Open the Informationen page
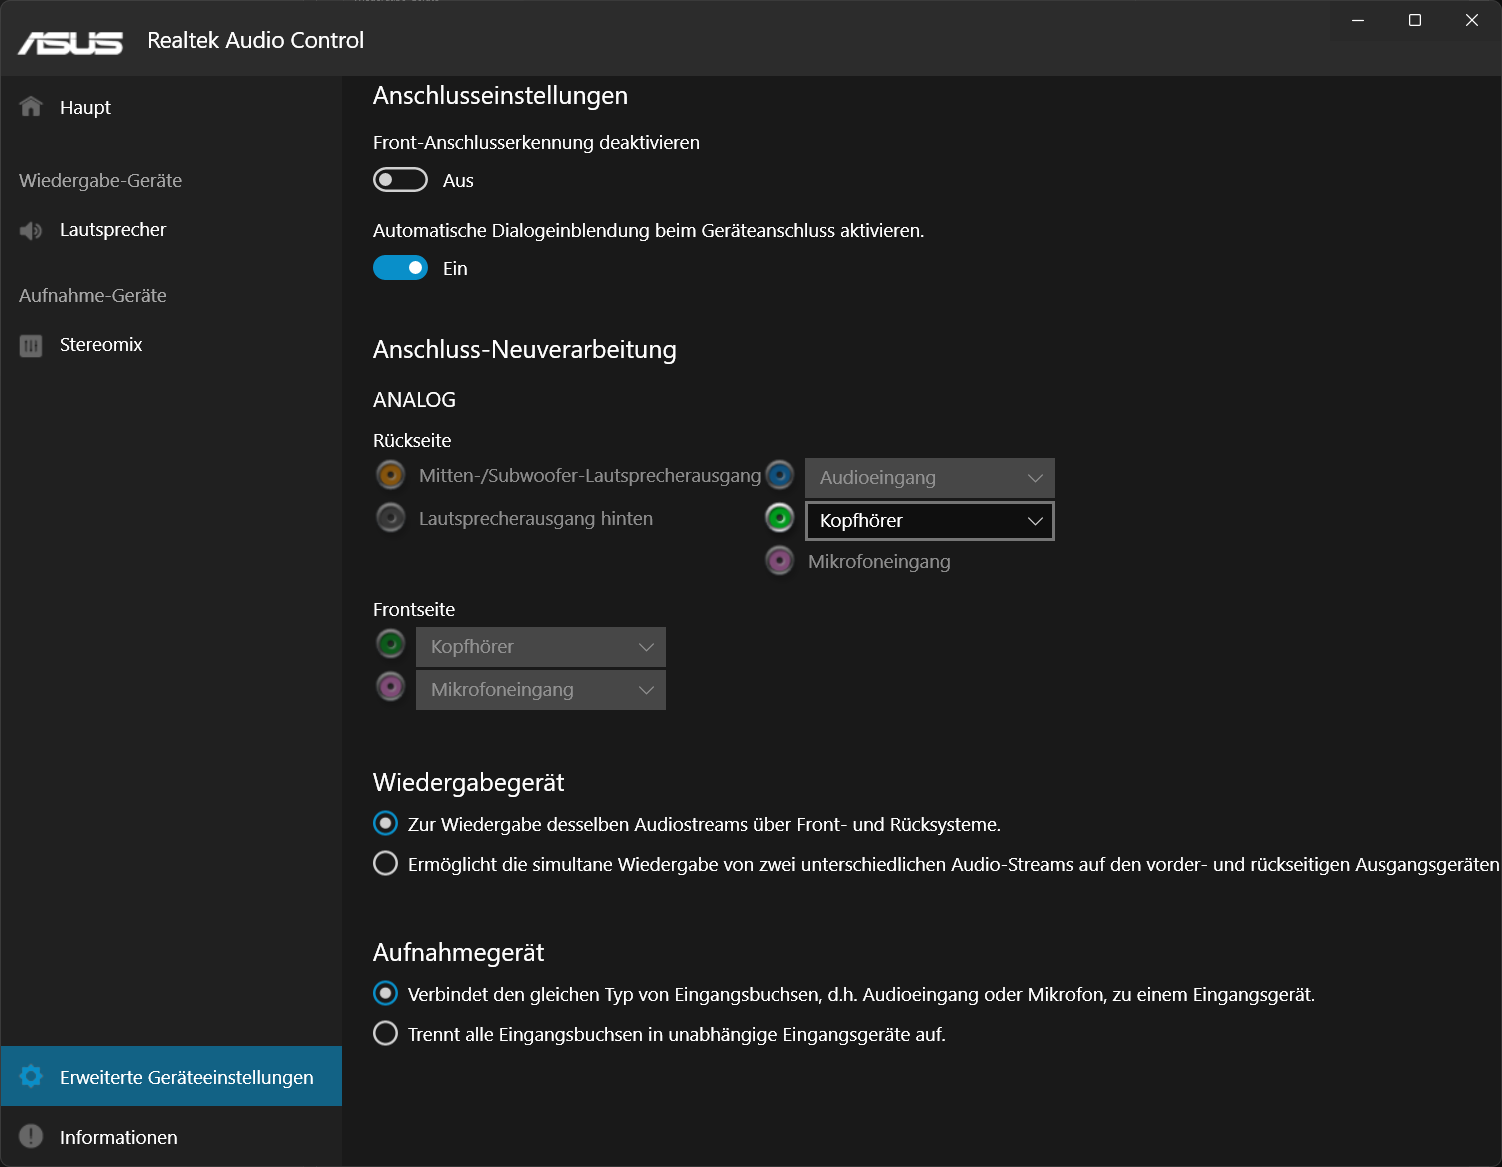Screen dimensions: 1502x1167 click(118, 1137)
